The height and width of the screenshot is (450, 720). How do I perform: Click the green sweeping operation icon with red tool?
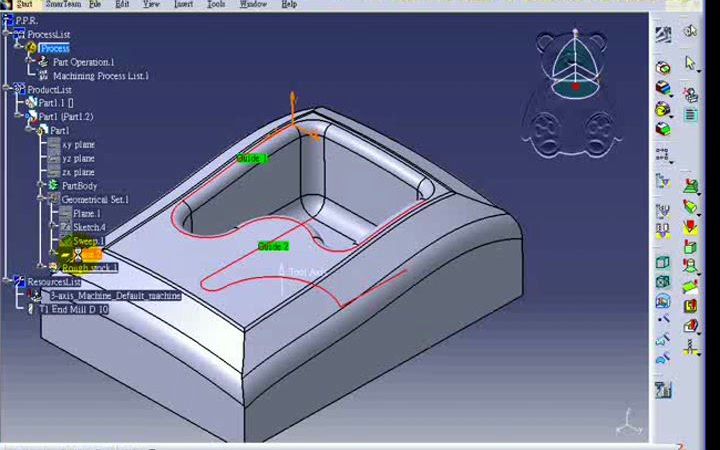tap(690, 186)
